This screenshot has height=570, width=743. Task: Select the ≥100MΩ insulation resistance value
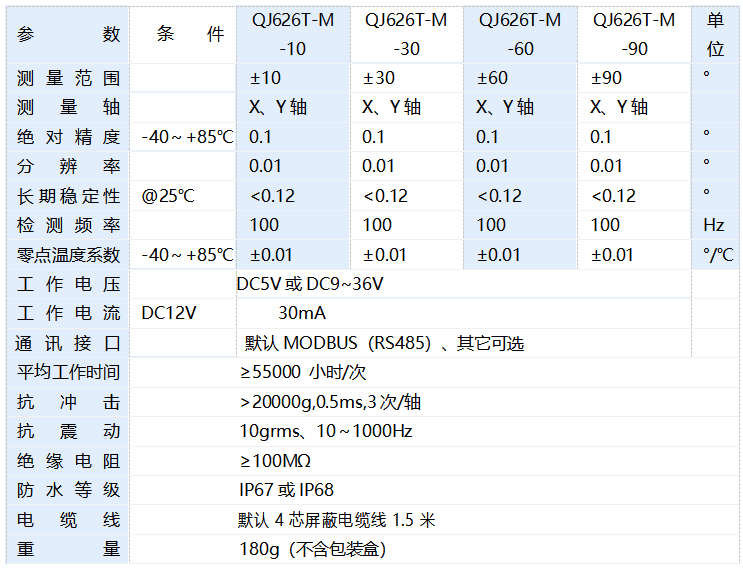pos(275,461)
